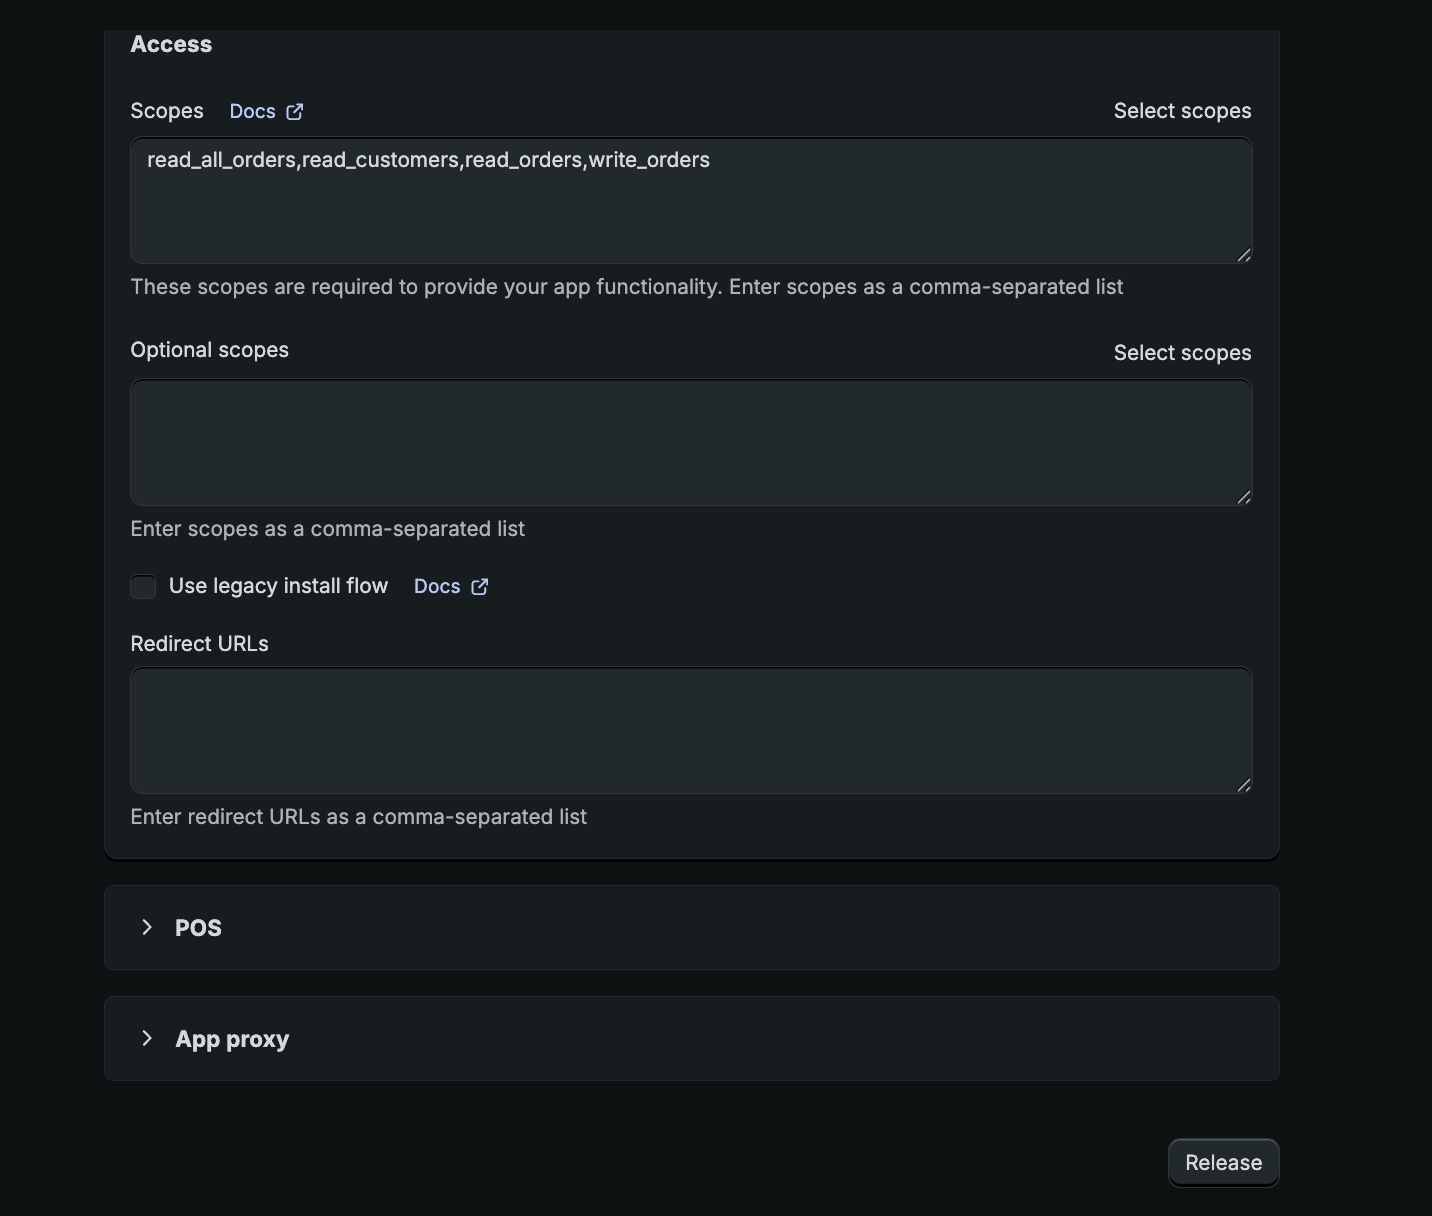Expand the App proxy section chevron
This screenshot has width=1432, height=1216.
147,1038
